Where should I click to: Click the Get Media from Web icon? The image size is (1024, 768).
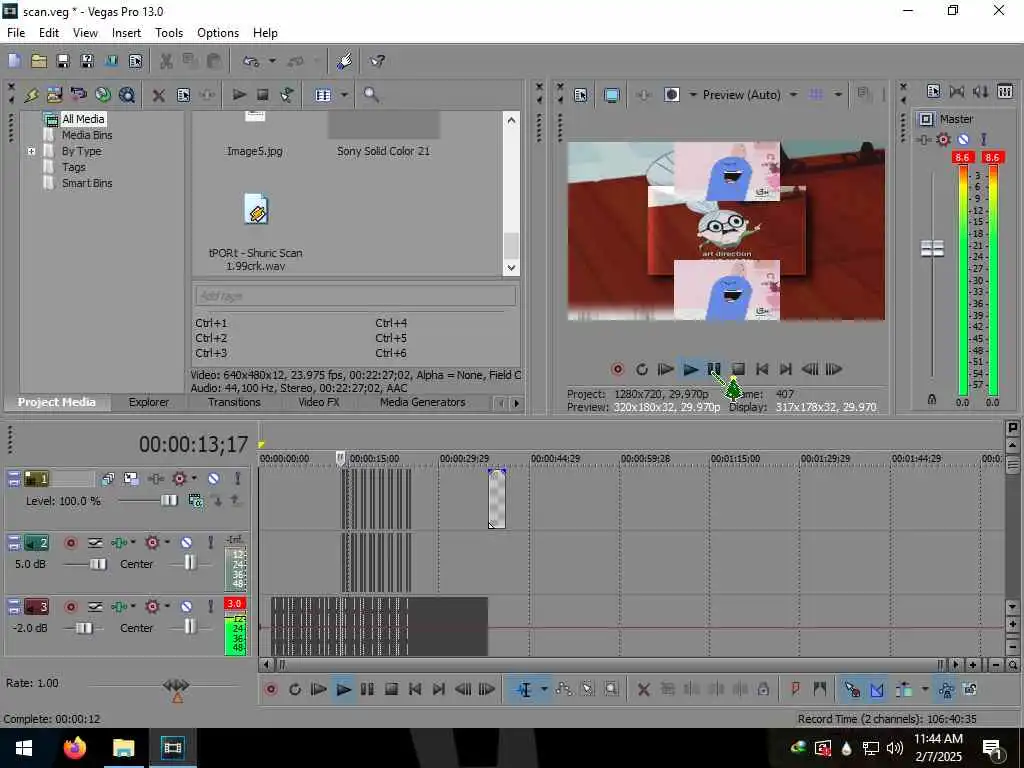[x=127, y=95]
